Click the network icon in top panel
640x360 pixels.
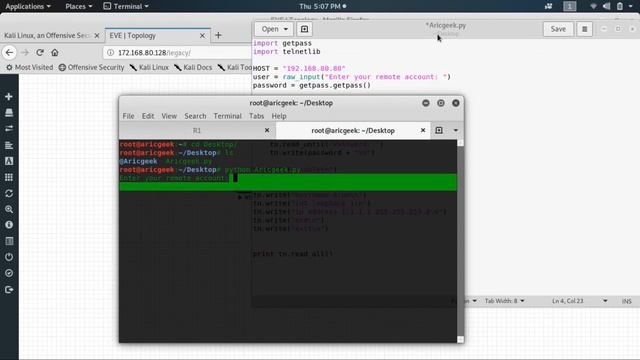[x=593, y=6]
